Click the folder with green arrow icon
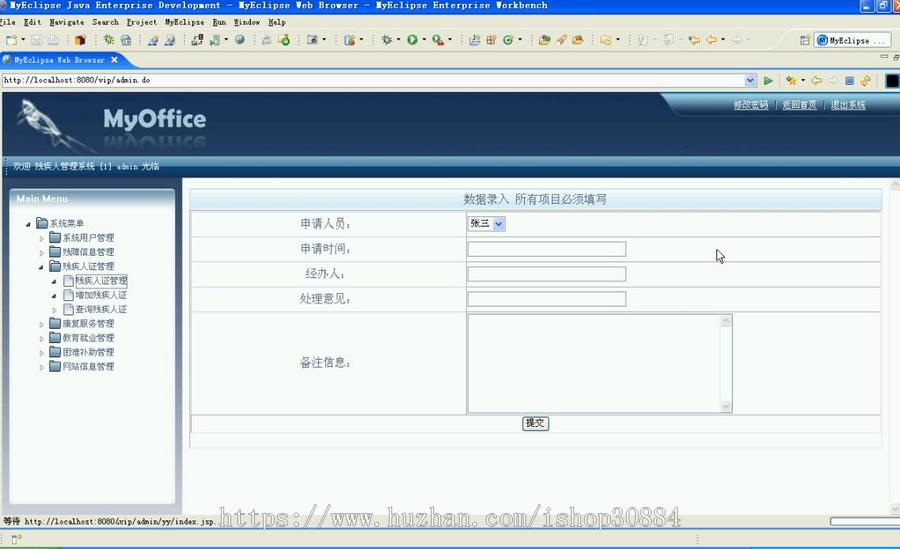Screen dimensions: 900x549 [284, 40]
